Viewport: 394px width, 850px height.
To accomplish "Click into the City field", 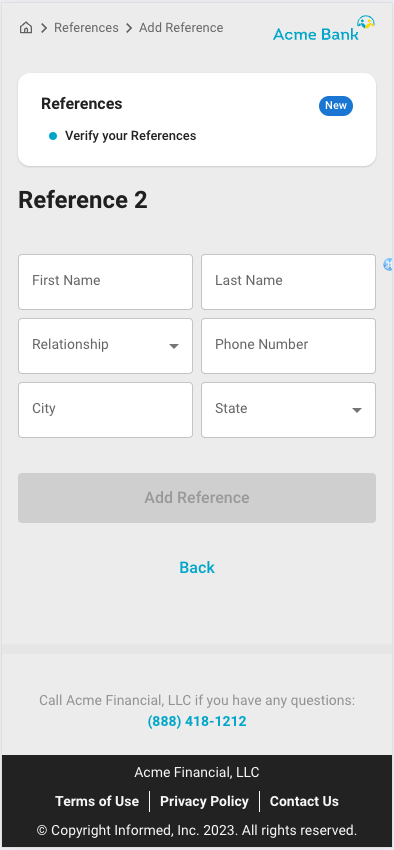I will pos(105,410).
